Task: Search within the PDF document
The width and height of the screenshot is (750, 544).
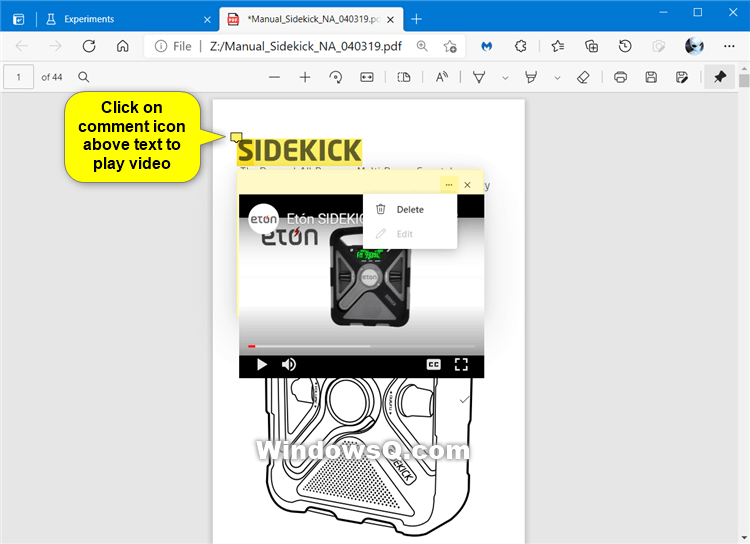Action: click(83, 77)
